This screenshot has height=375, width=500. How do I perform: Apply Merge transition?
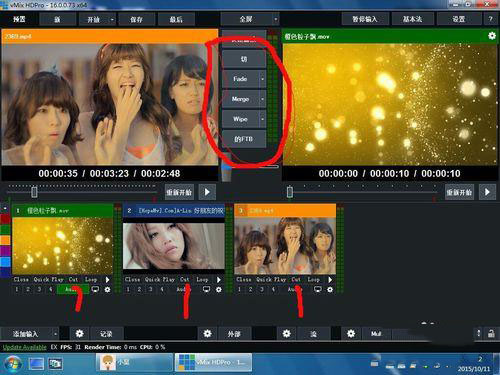click(240, 99)
